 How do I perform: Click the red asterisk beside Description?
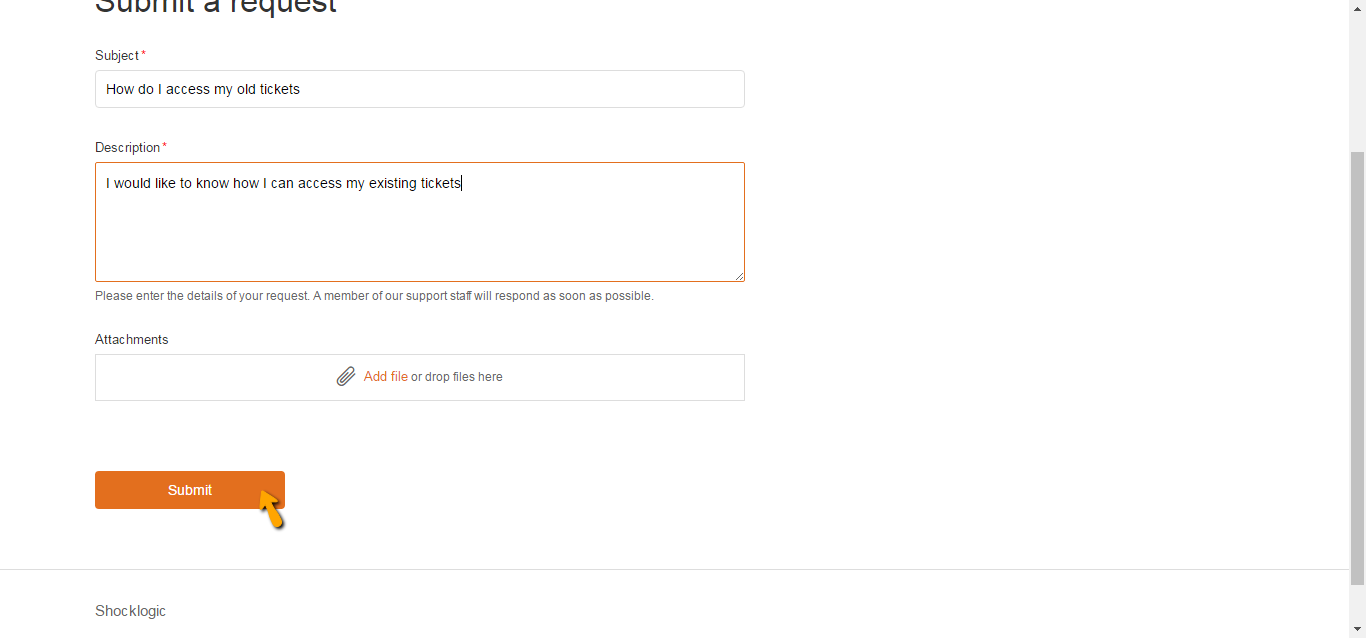(164, 146)
